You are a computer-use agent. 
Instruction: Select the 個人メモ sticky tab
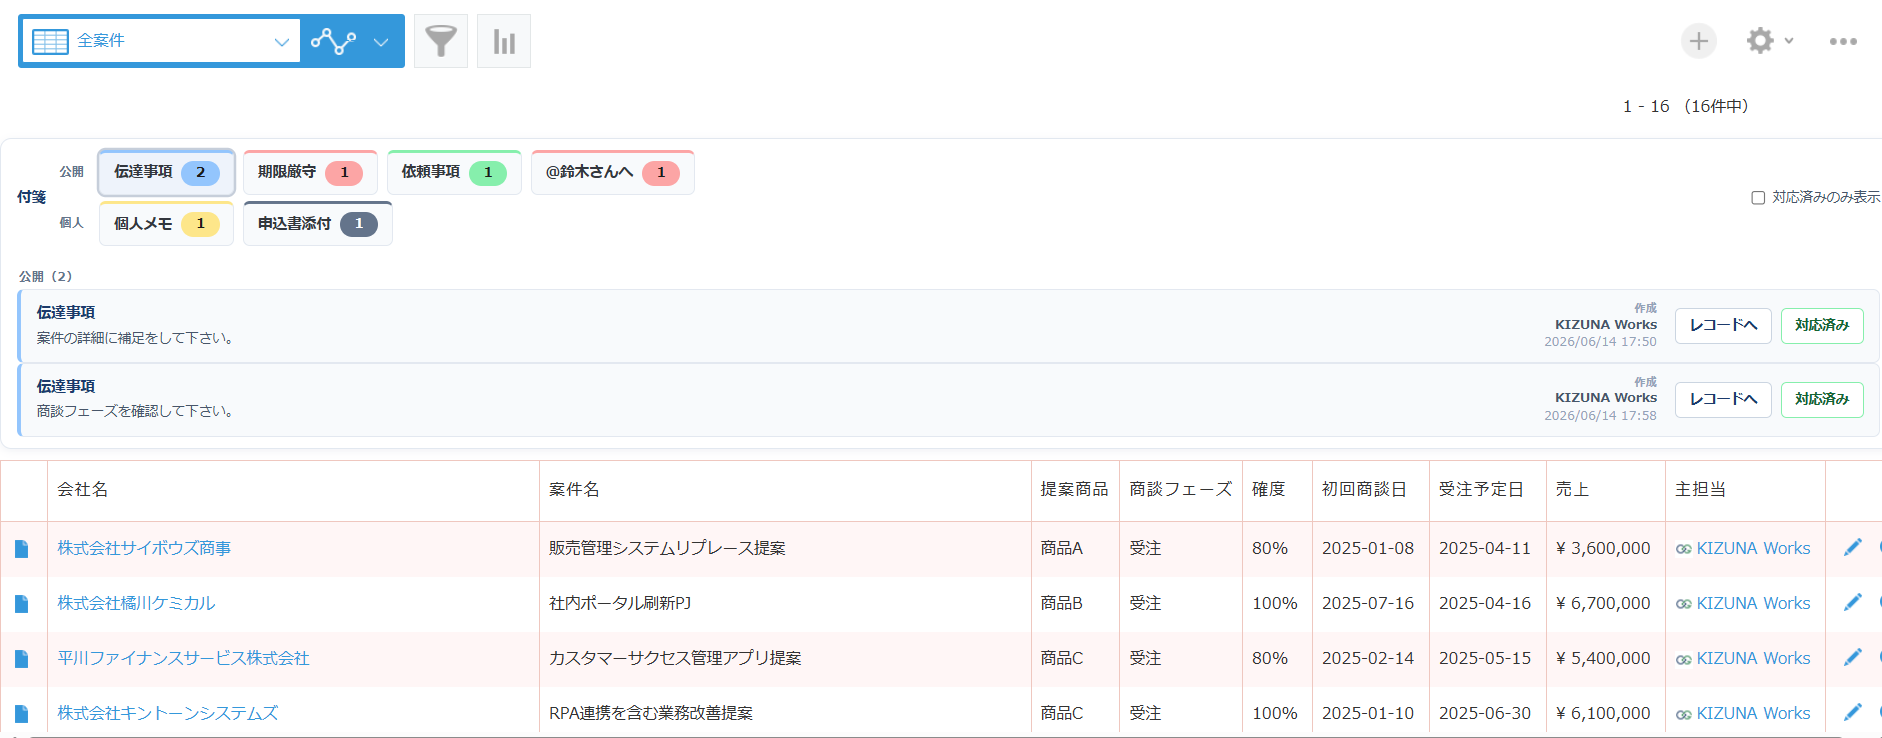166,224
